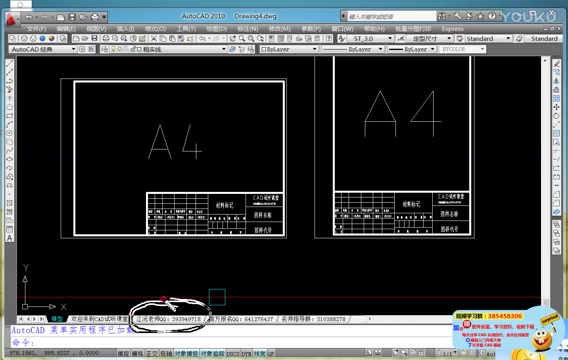Click the Zoom Realtime magnifier icon

click(x=242, y=38)
